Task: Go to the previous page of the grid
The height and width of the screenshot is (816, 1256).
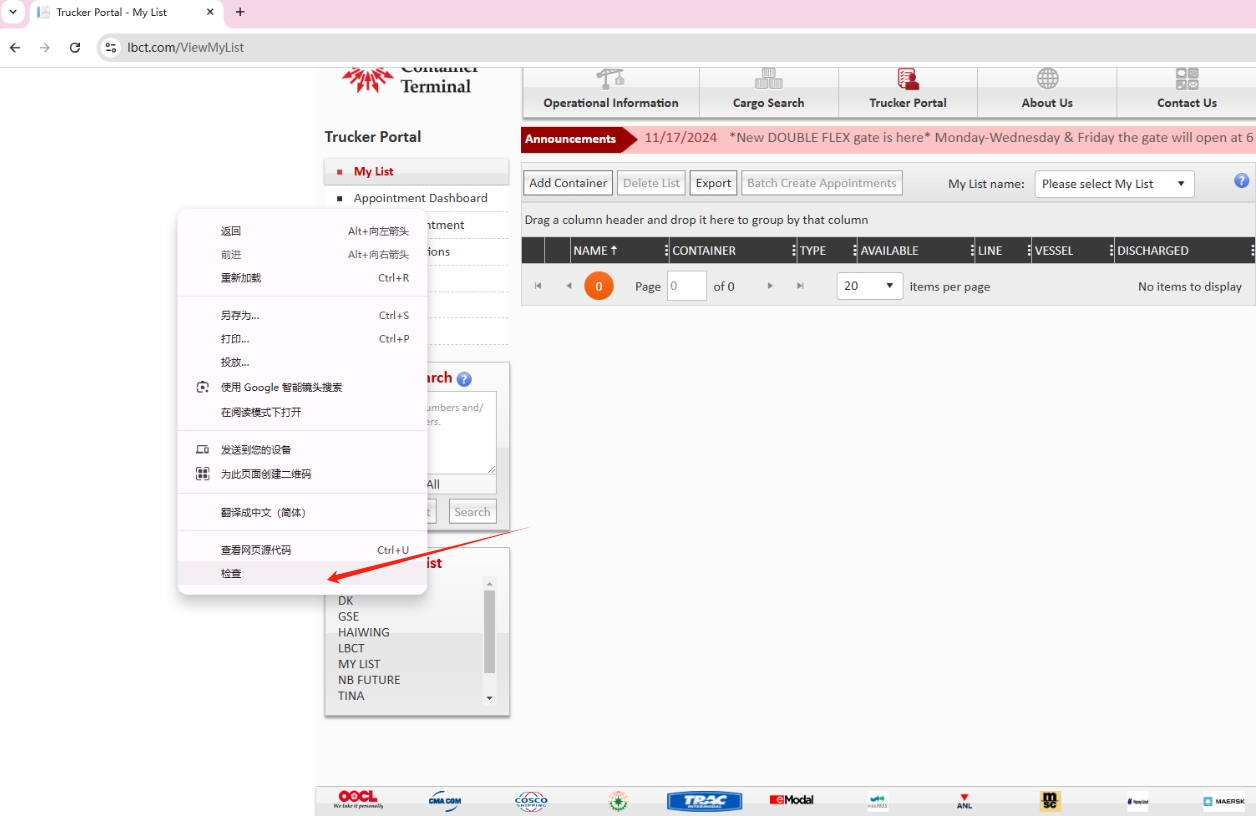Action: point(569,286)
